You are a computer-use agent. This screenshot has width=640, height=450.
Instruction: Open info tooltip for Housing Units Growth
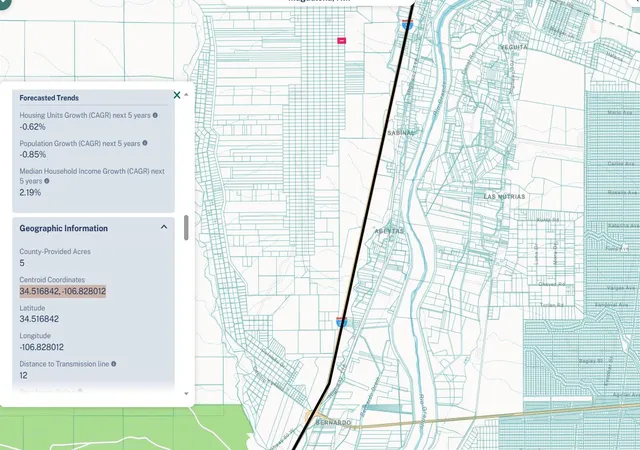[x=155, y=116]
